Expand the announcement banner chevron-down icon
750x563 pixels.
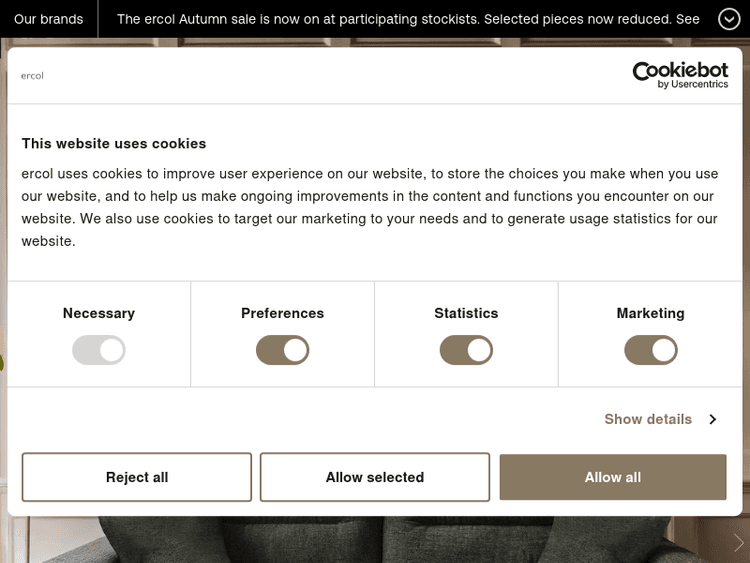[x=729, y=19]
